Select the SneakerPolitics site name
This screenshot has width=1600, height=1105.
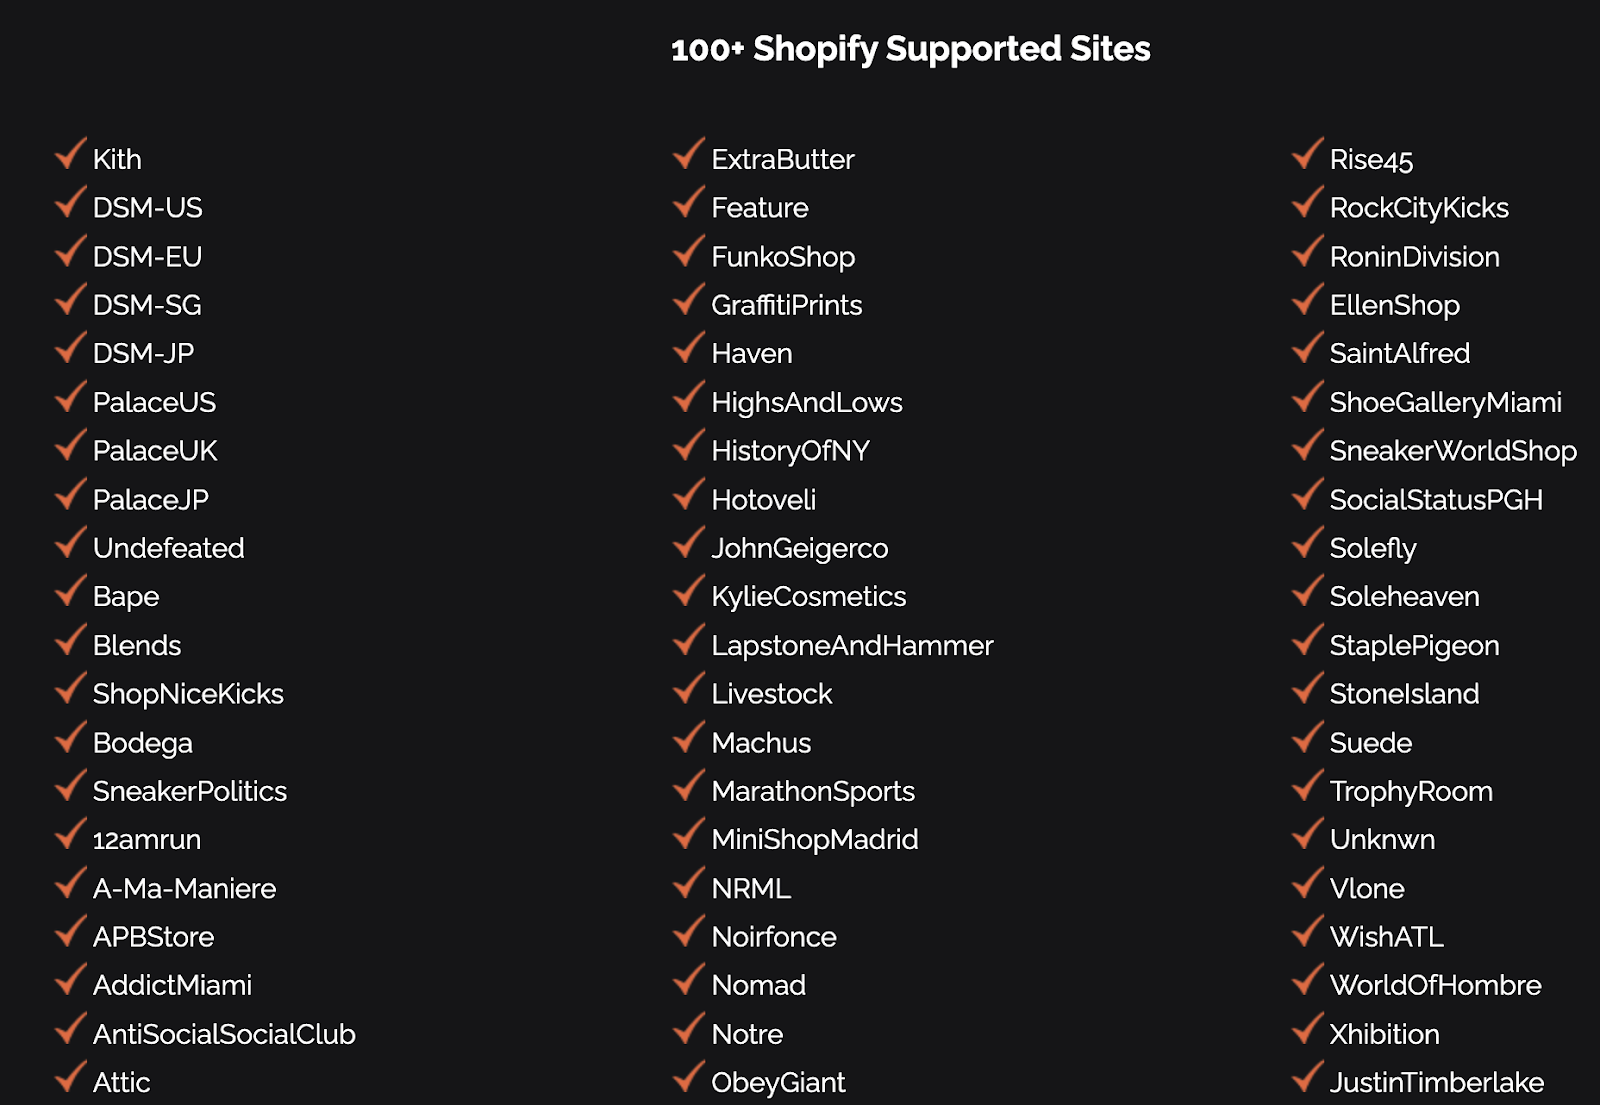point(189,792)
